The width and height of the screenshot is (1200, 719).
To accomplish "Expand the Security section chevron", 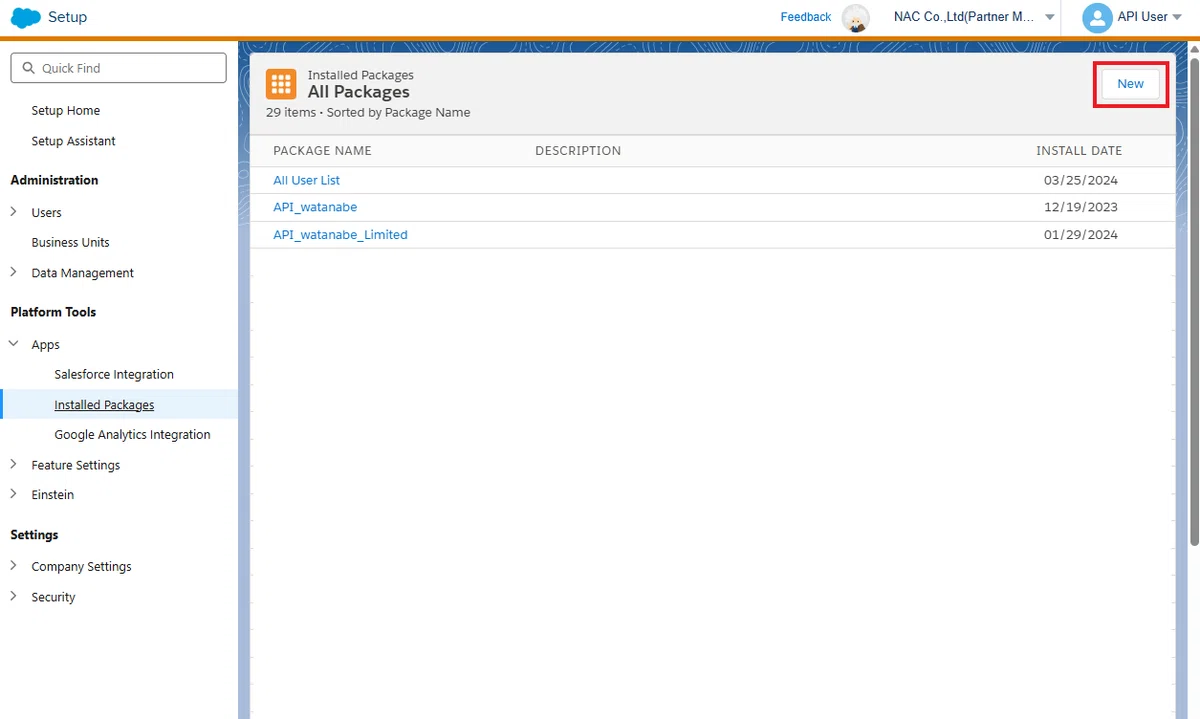I will (x=14, y=596).
